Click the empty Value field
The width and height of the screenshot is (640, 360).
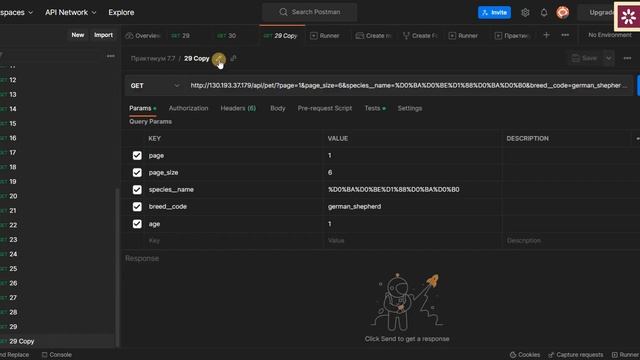coord(412,241)
